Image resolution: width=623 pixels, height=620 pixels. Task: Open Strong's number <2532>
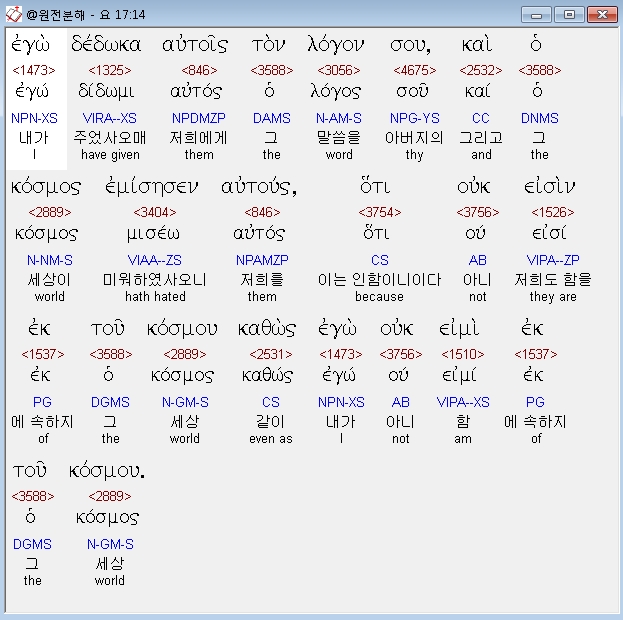point(481,70)
